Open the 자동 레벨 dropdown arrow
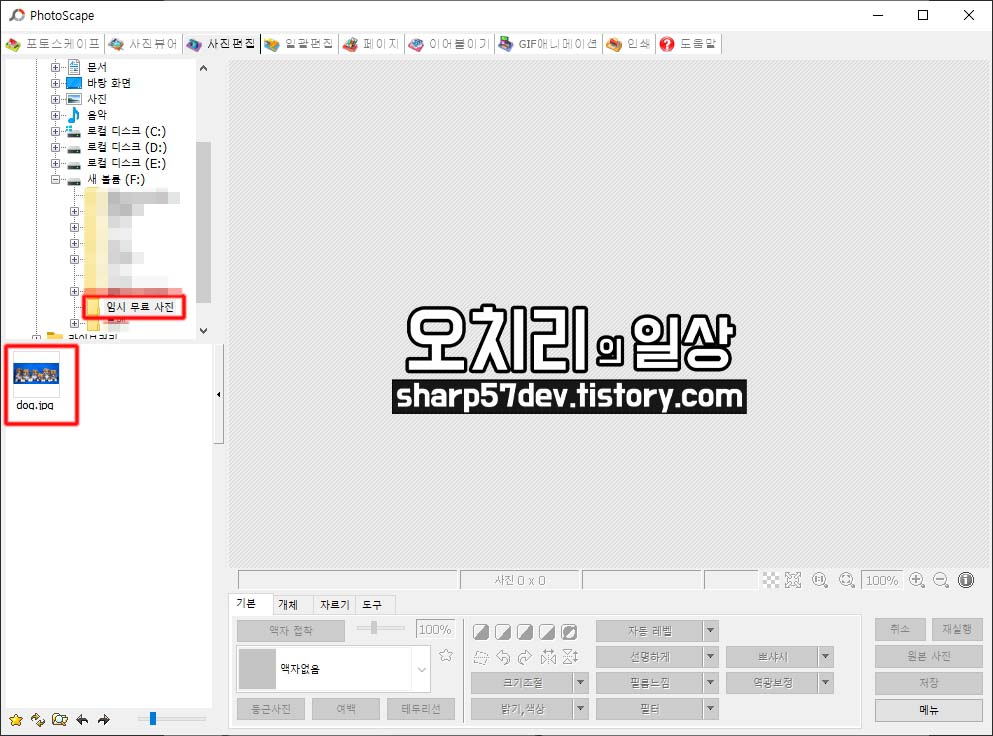Screen dimensions: 993x736 point(711,630)
